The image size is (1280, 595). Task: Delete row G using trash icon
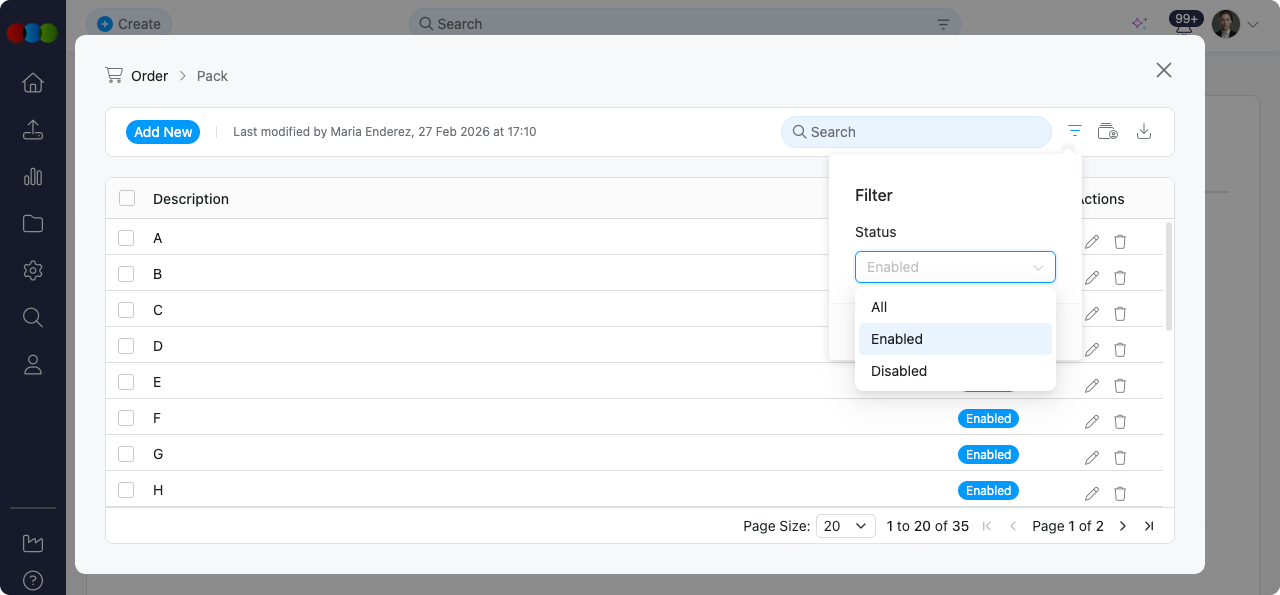(1120, 458)
